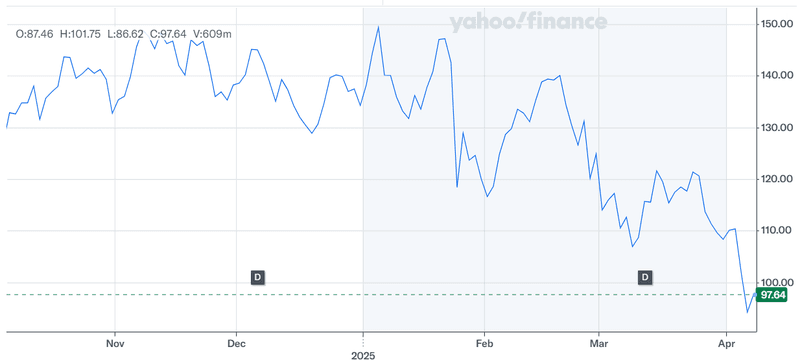
Task: Select the Apr label on date axis
Action: [726, 343]
